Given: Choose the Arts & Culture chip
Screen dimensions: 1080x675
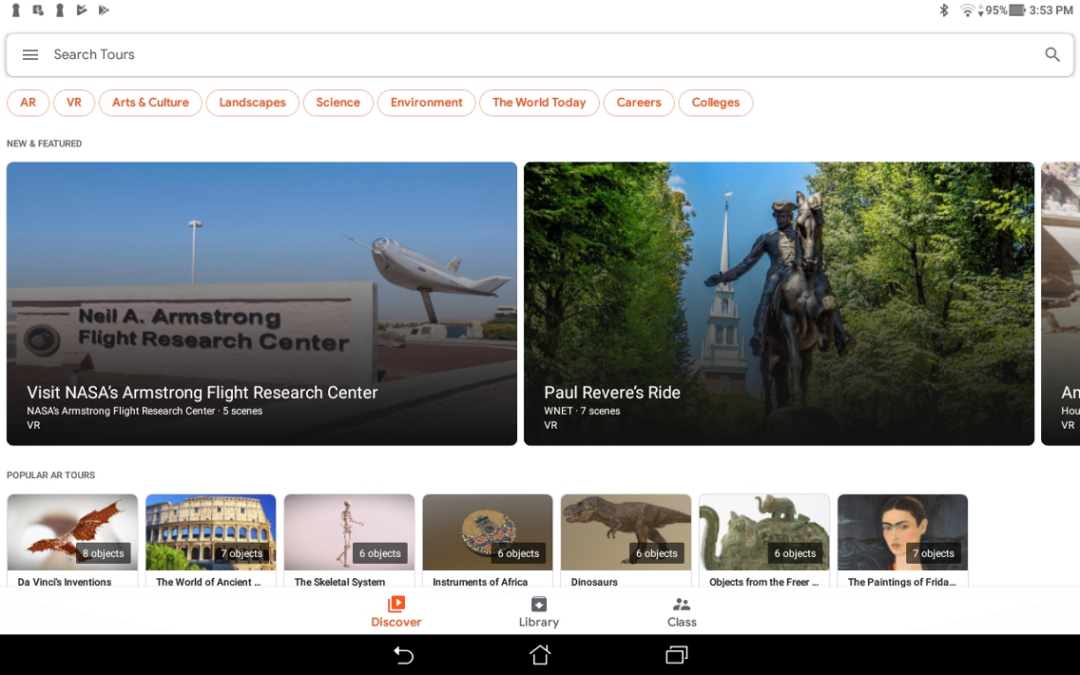Looking at the screenshot, I should pos(150,103).
